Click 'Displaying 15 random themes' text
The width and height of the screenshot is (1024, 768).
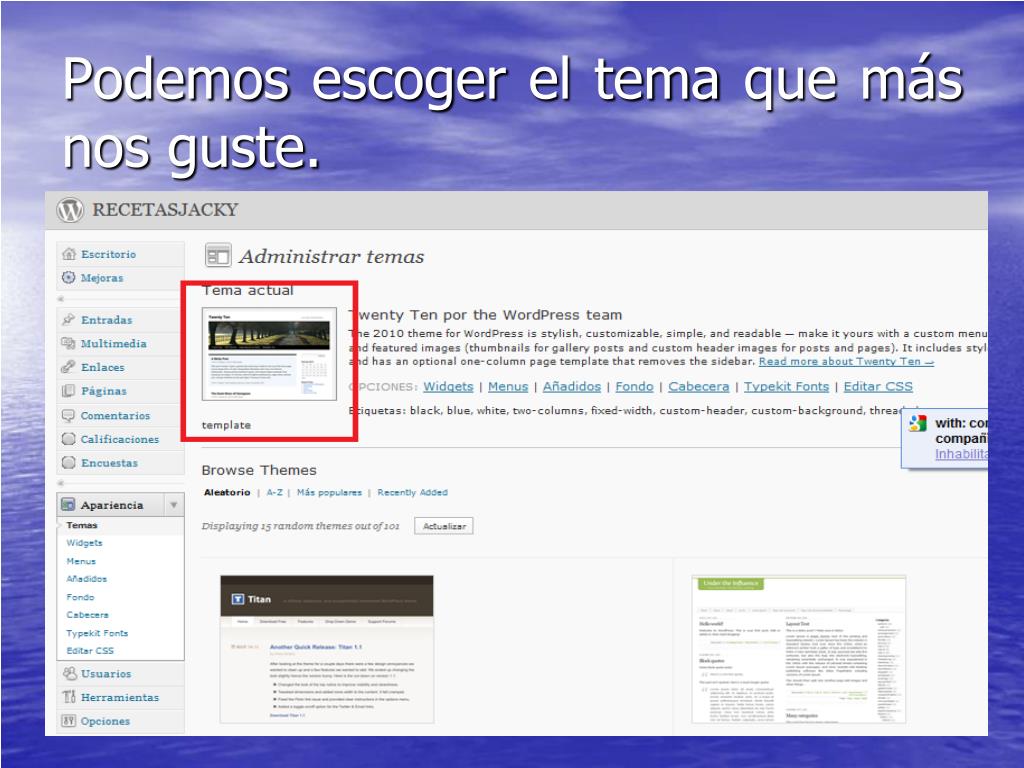(300, 526)
